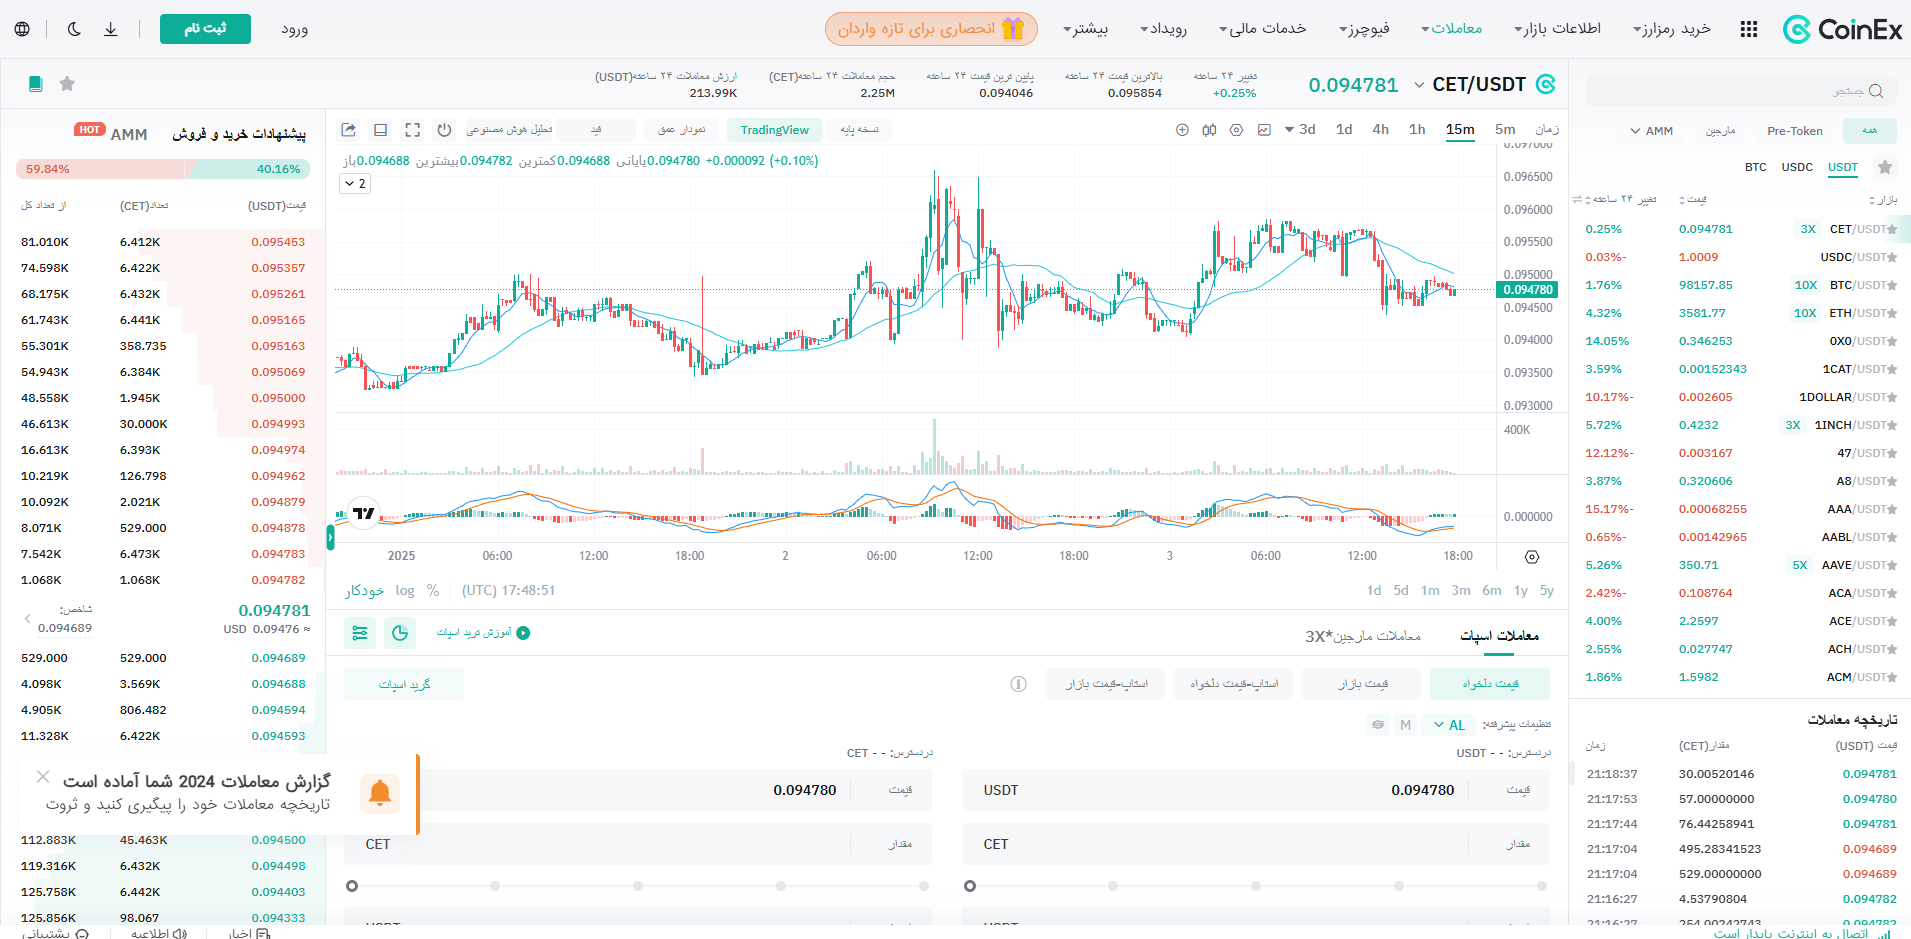This screenshot has width=1911, height=939.
Task: Collapse the indicator legend labeled 2
Action: coord(355,184)
